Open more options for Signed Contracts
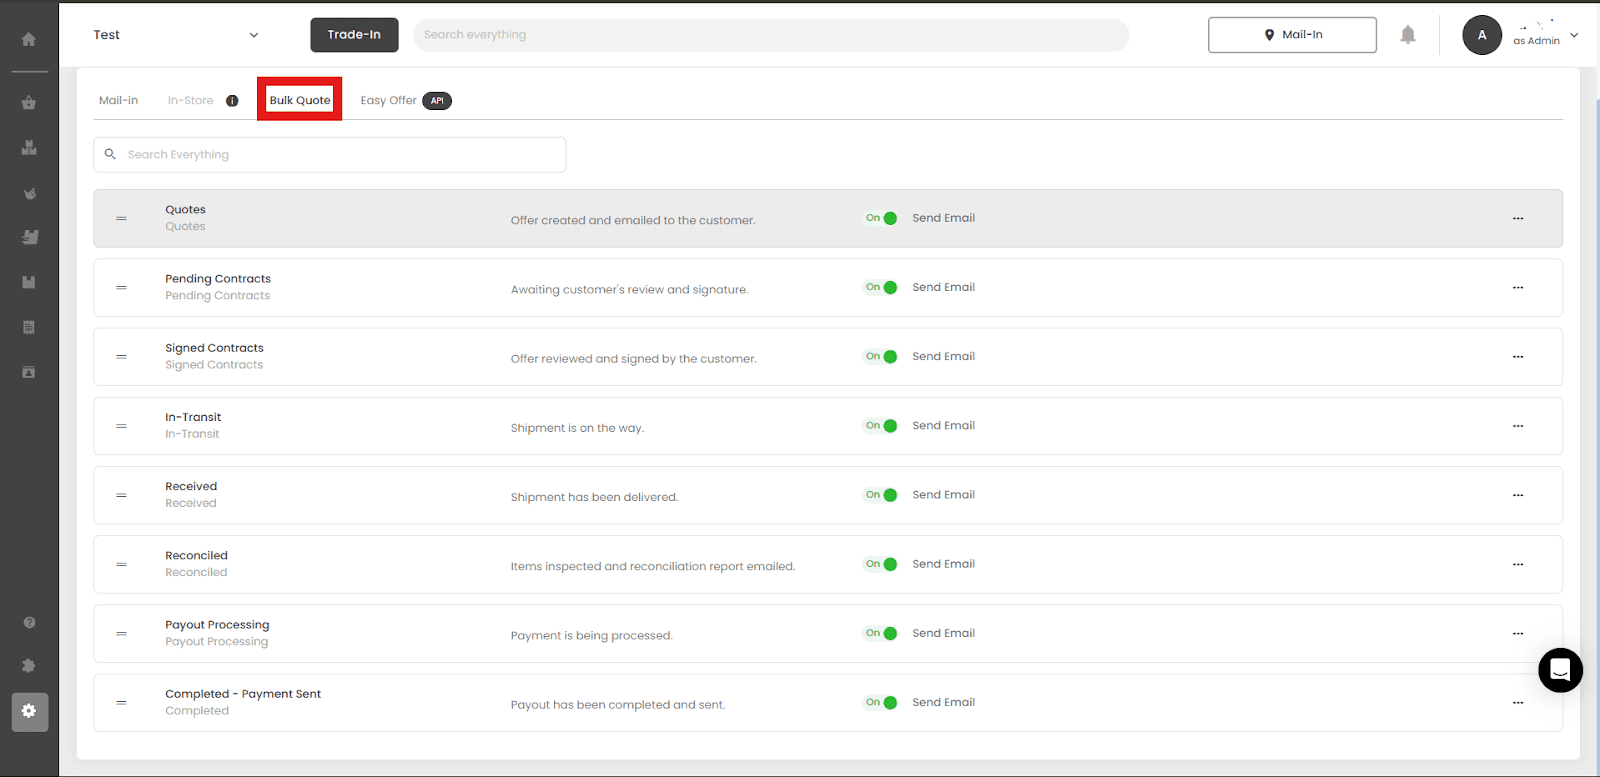Image resolution: width=1600 pixels, height=777 pixels. [1518, 357]
